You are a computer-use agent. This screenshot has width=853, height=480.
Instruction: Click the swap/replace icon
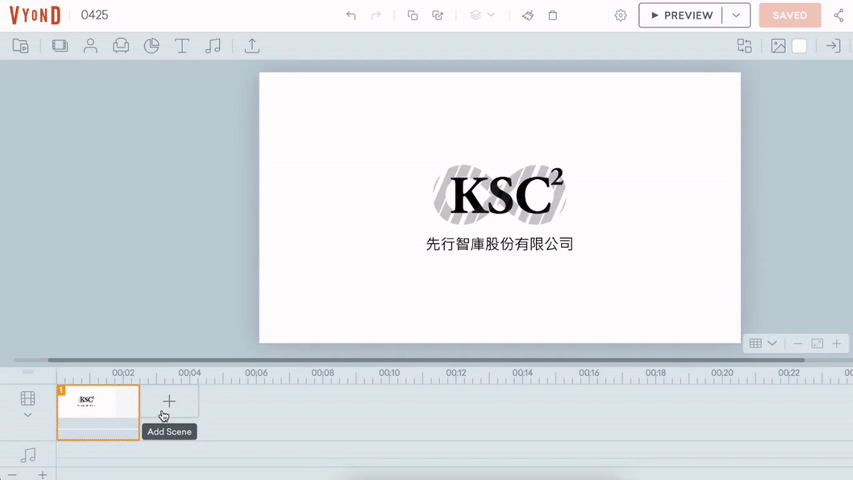pyautogui.click(x=744, y=46)
